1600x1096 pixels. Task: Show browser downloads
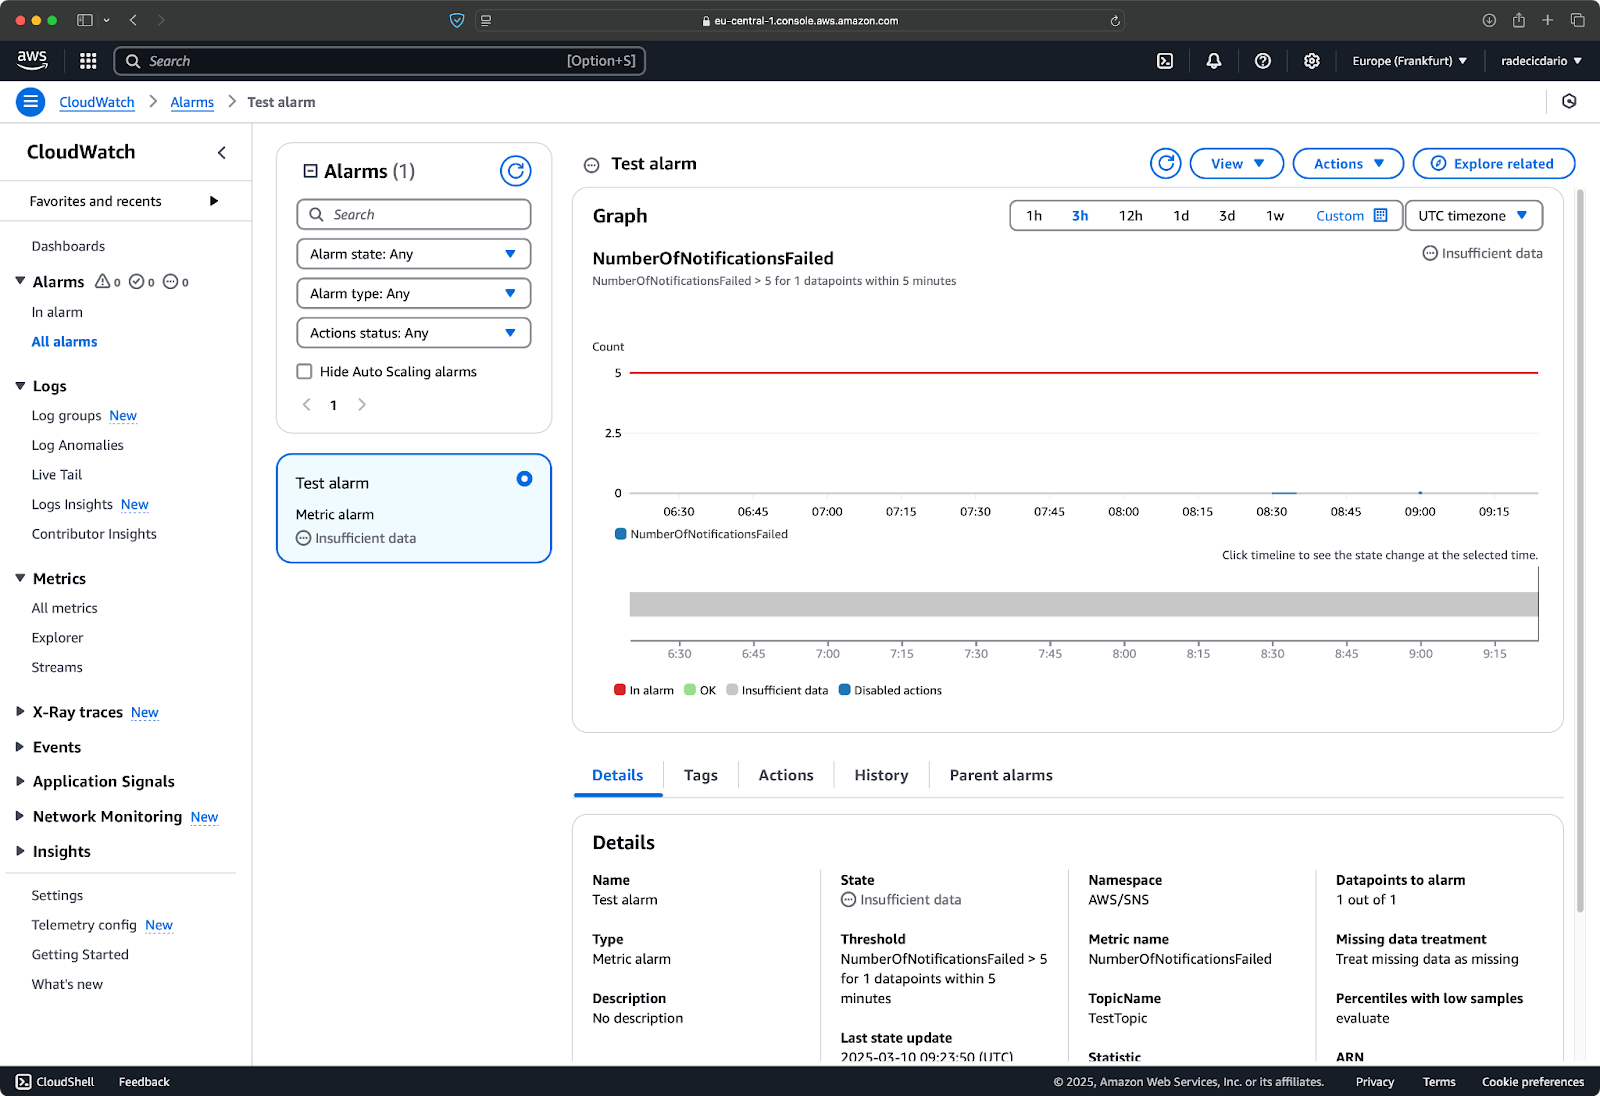(x=1489, y=20)
